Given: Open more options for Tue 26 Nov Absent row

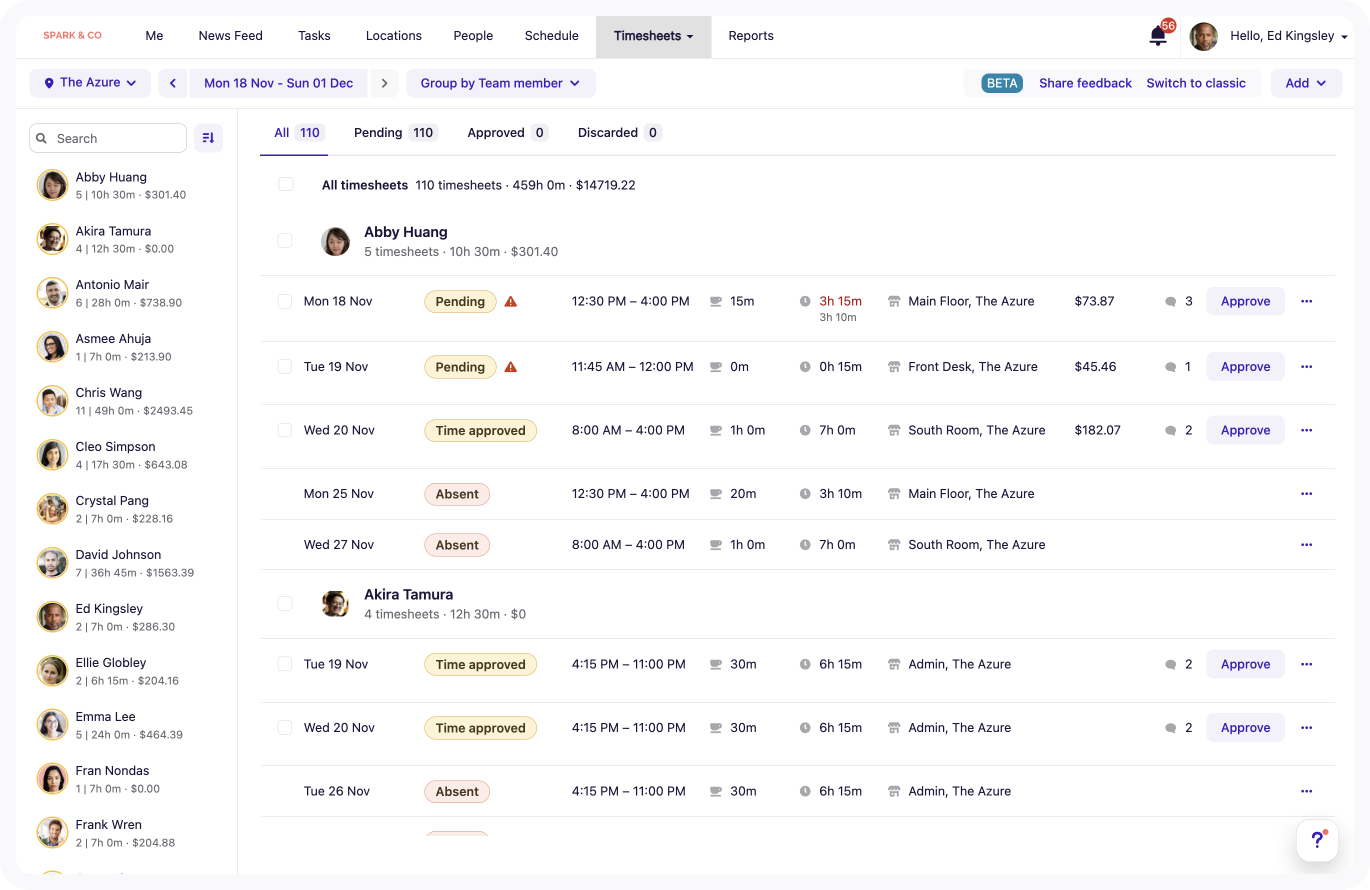Looking at the screenshot, I should pos(1306,791).
